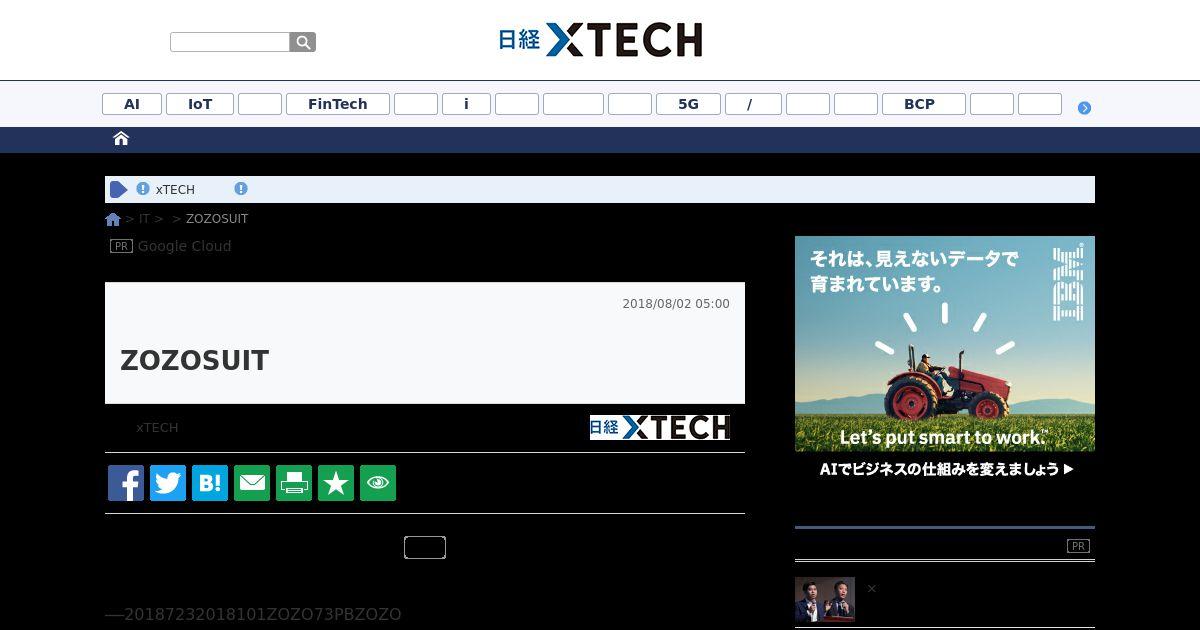The width and height of the screenshot is (1200, 630).
Task: Click the small outlined button below share icons
Action: (425, 547)
